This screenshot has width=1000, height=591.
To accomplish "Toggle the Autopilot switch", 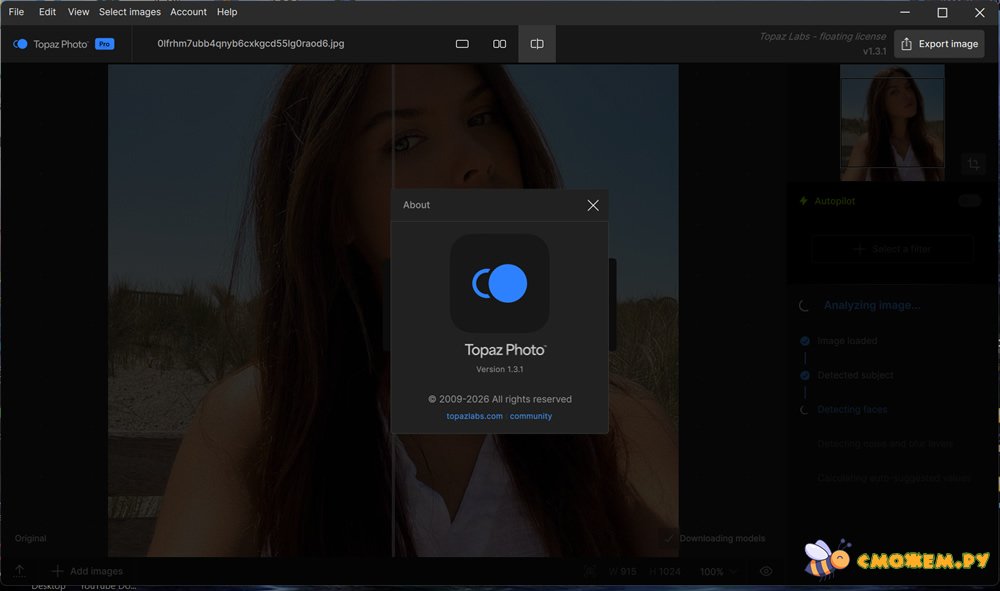I will coord(969,201).
